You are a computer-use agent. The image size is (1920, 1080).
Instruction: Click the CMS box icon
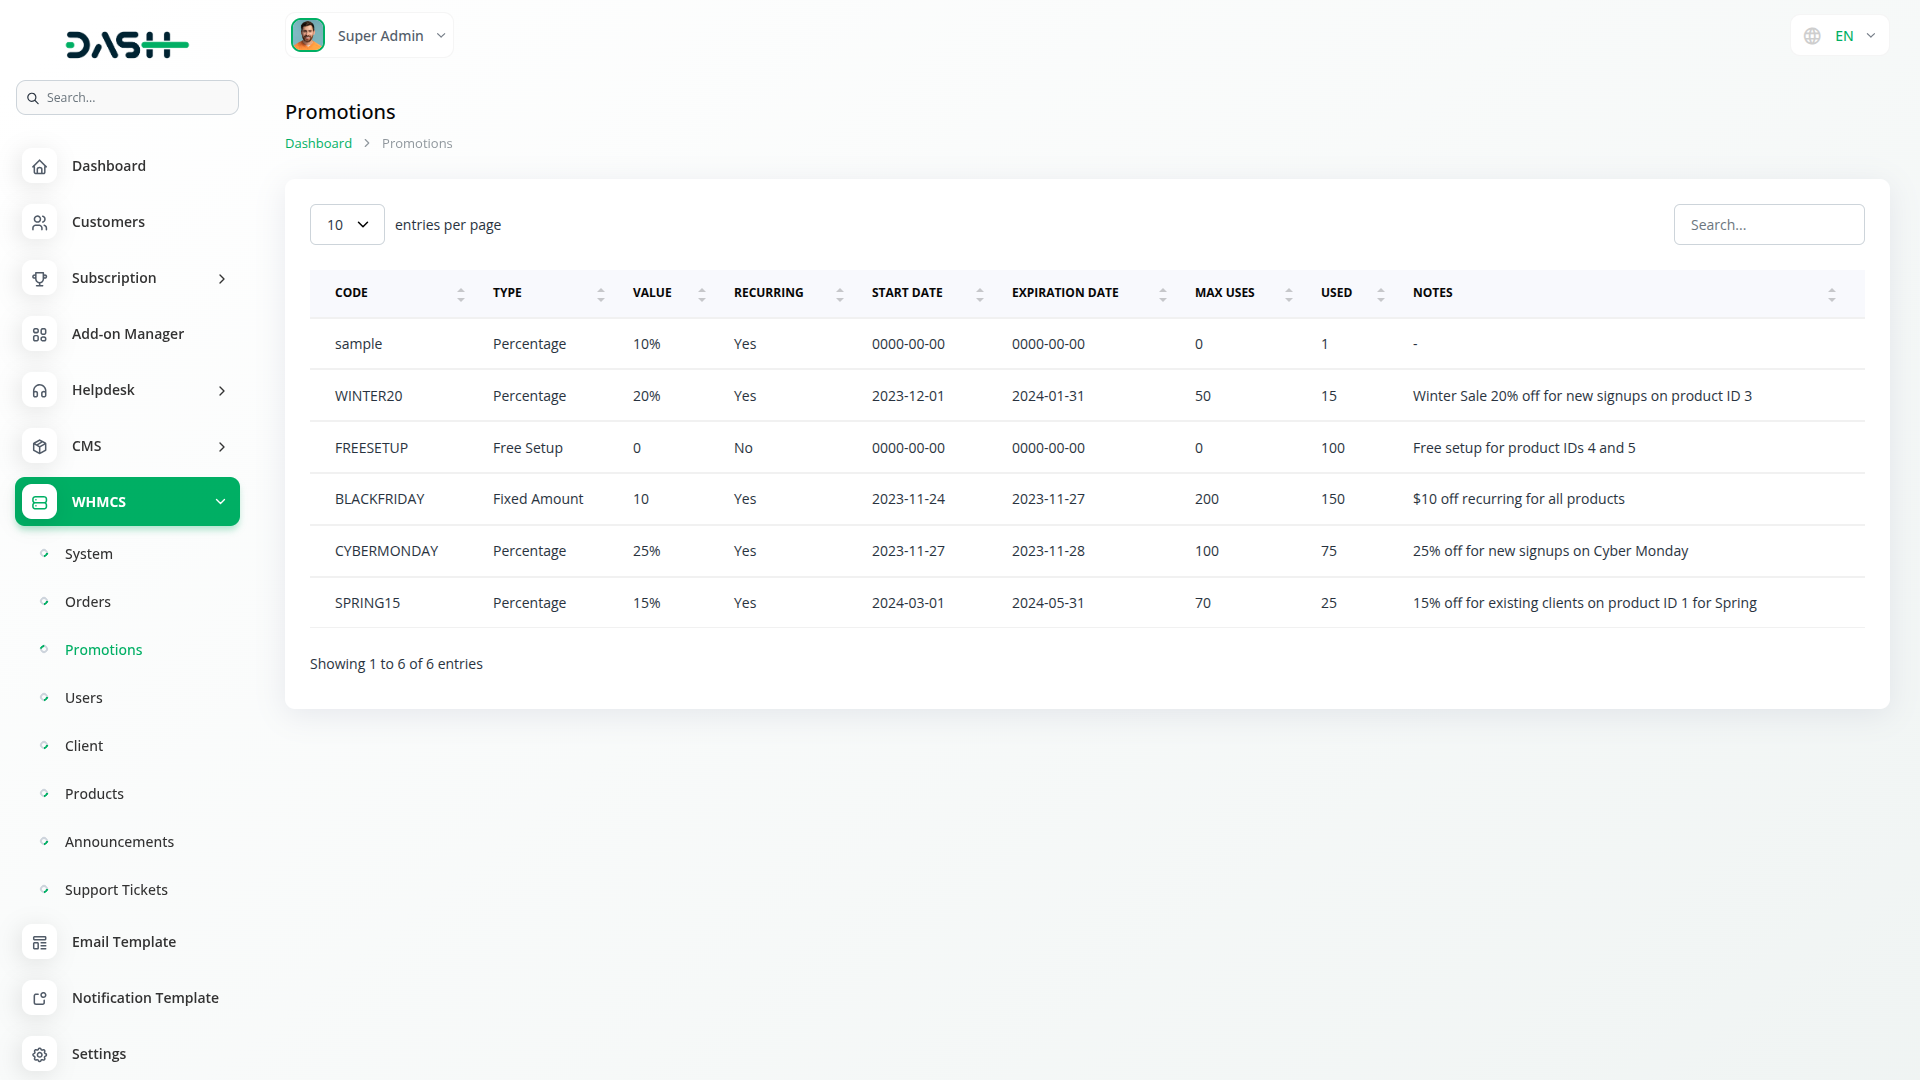click(x=40, y=447)
